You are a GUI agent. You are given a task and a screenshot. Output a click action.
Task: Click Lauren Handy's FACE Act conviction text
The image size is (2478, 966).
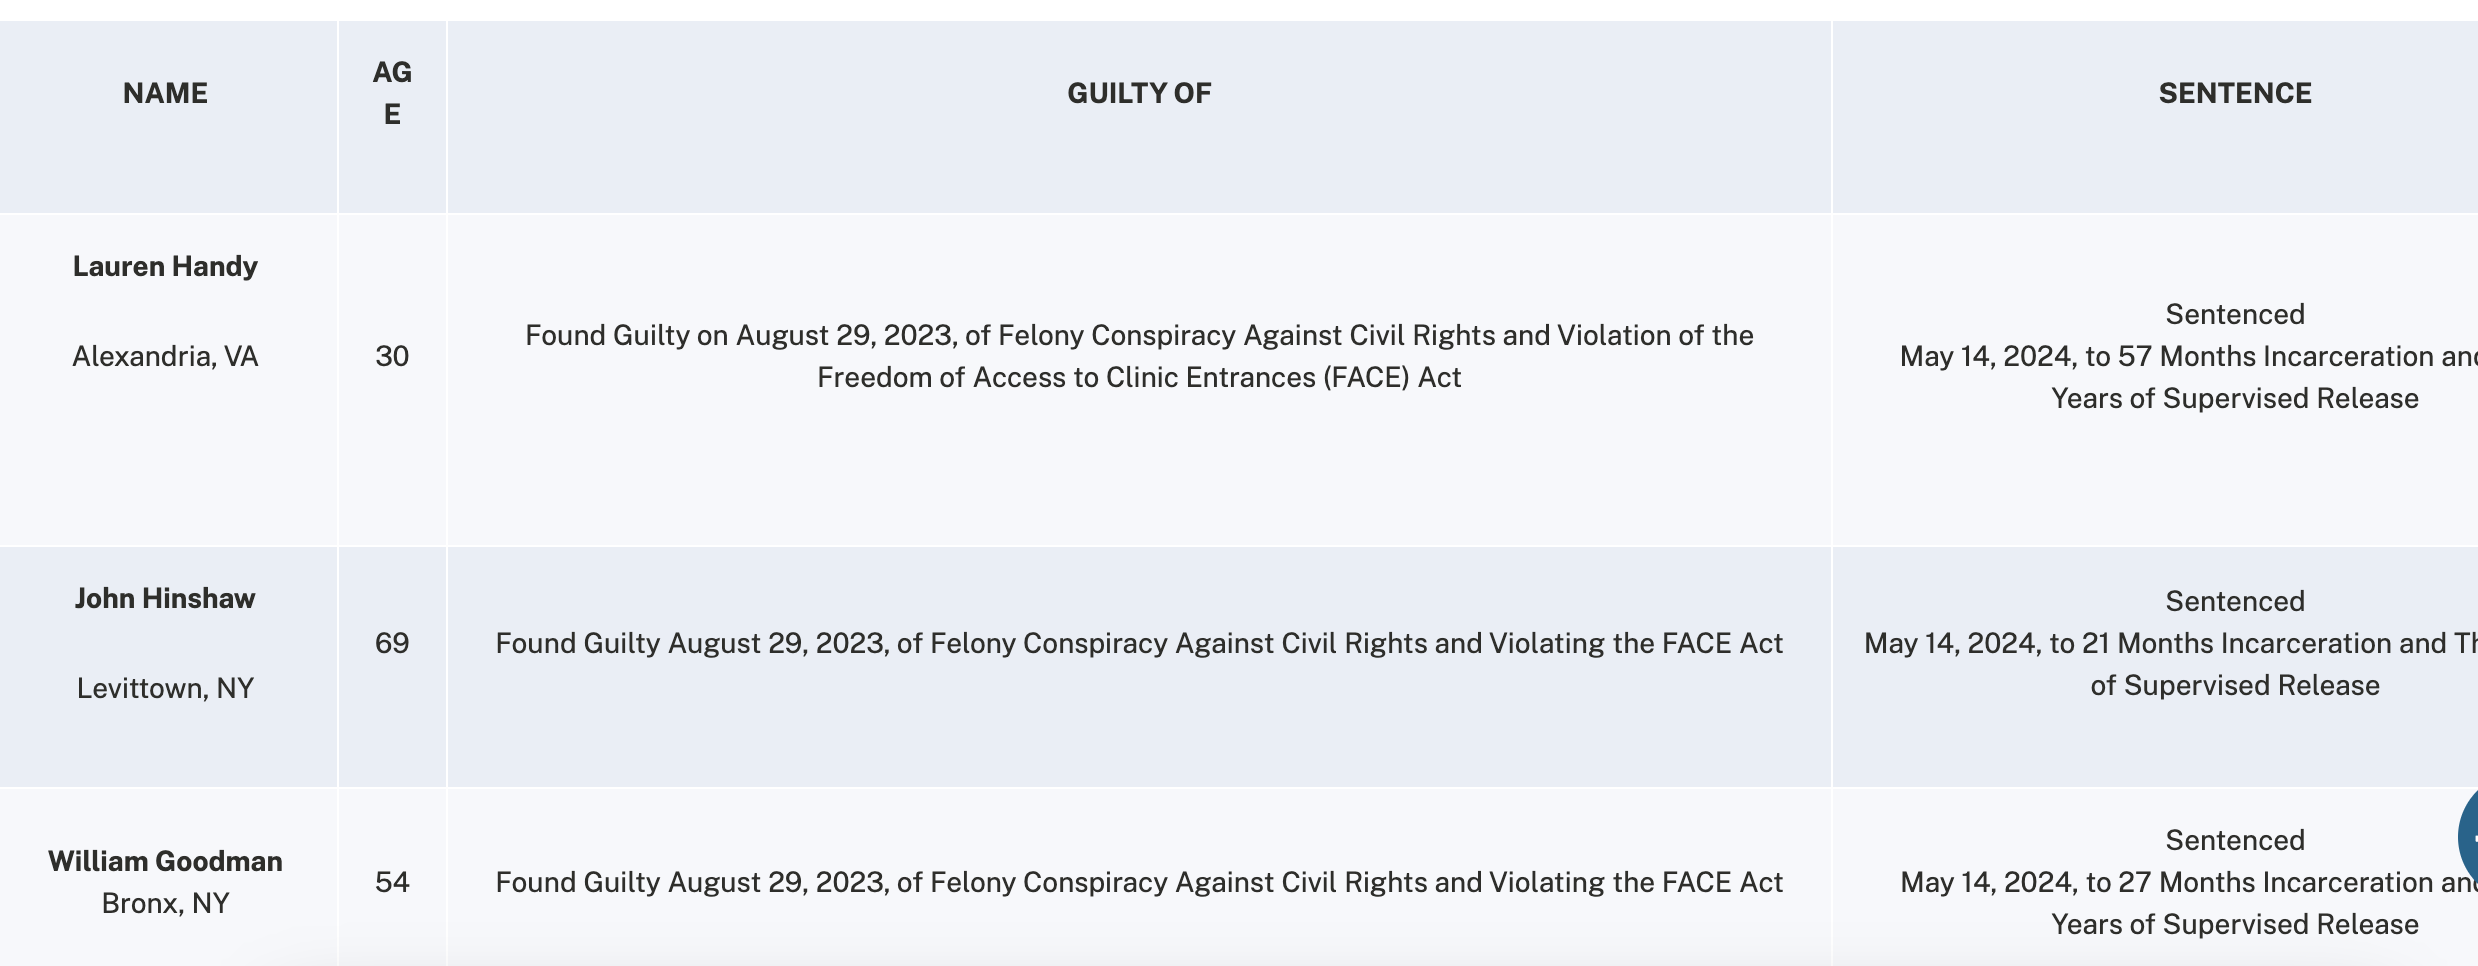(1139, 356)
